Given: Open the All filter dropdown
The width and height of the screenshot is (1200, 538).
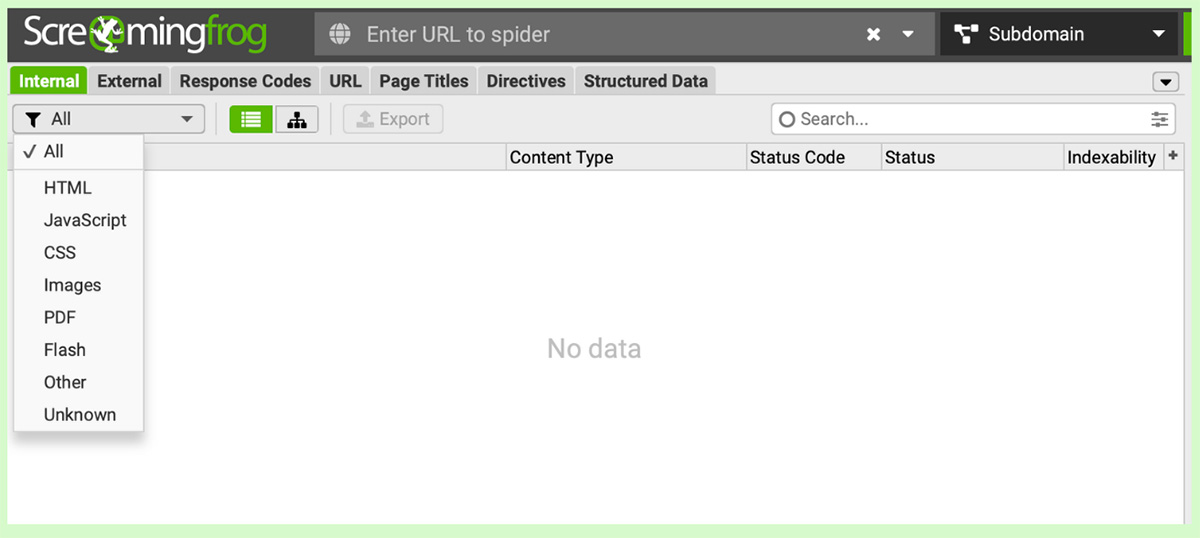Looking at the screenshot, I should [x=109, y=119].
